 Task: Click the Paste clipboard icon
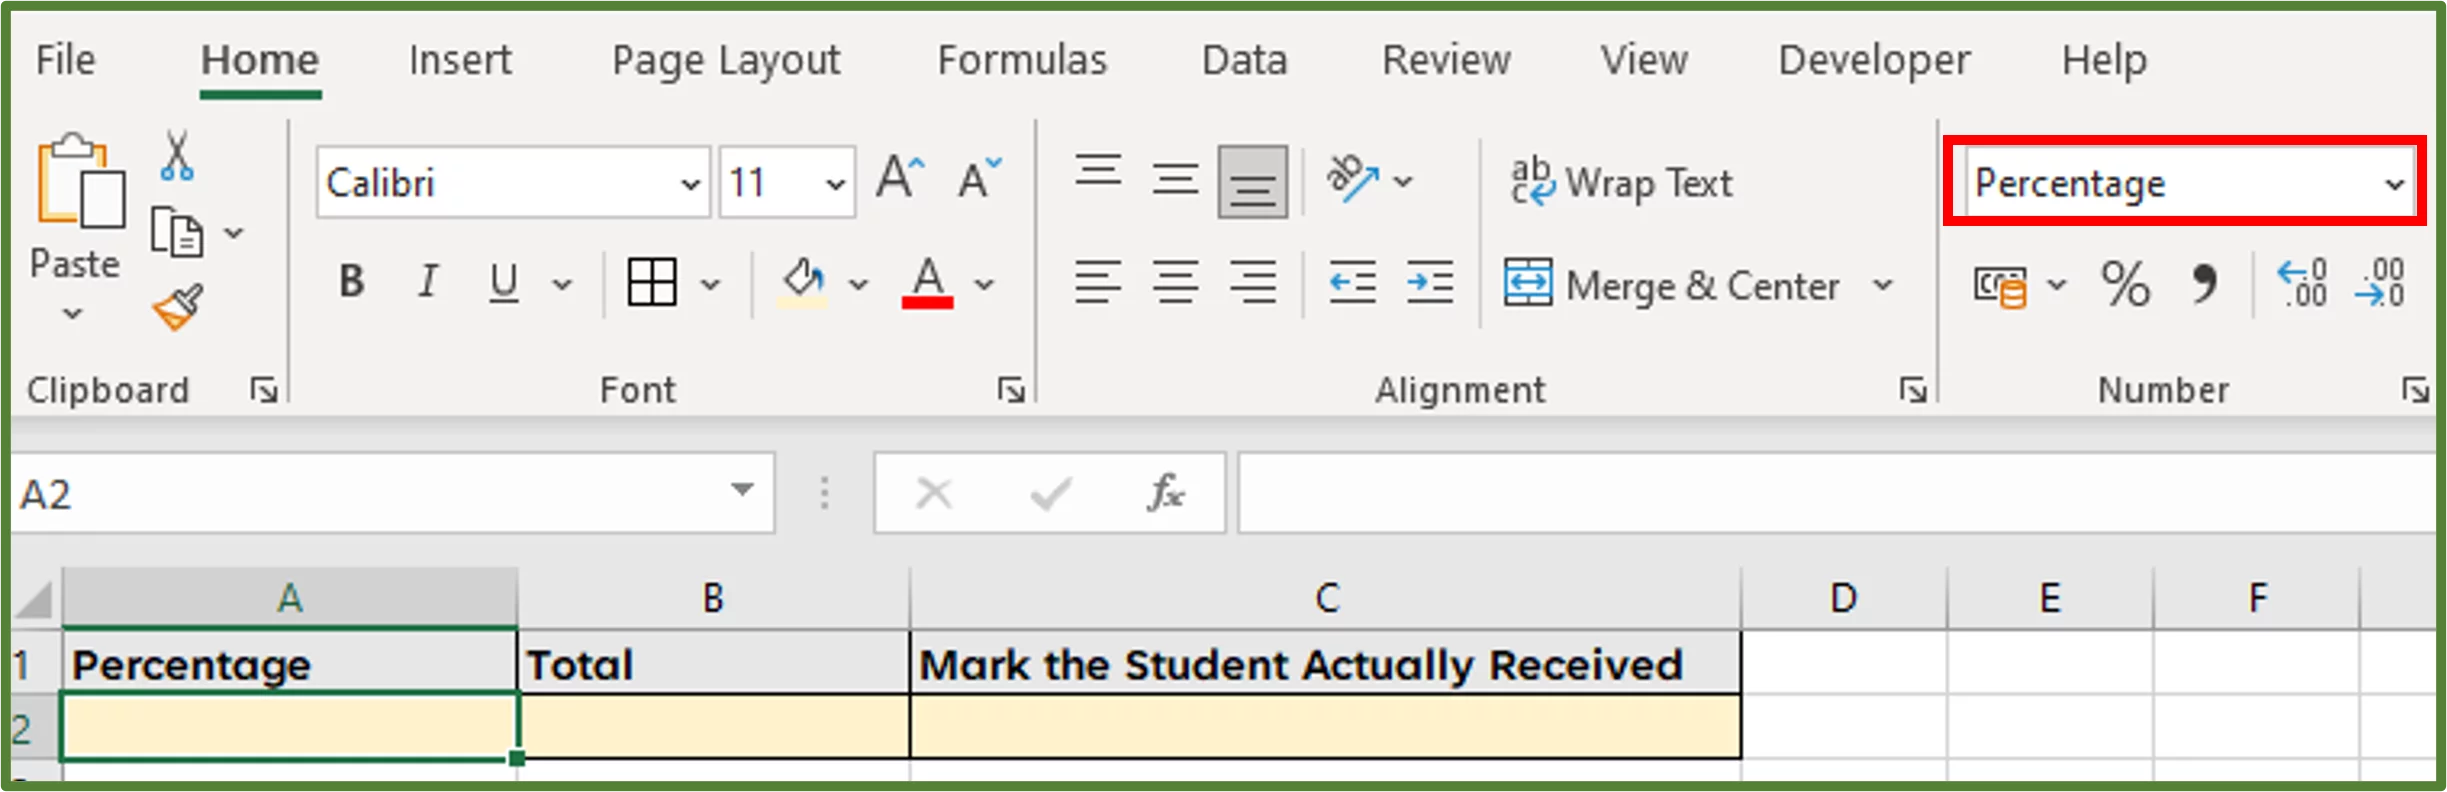pos(80,181)
